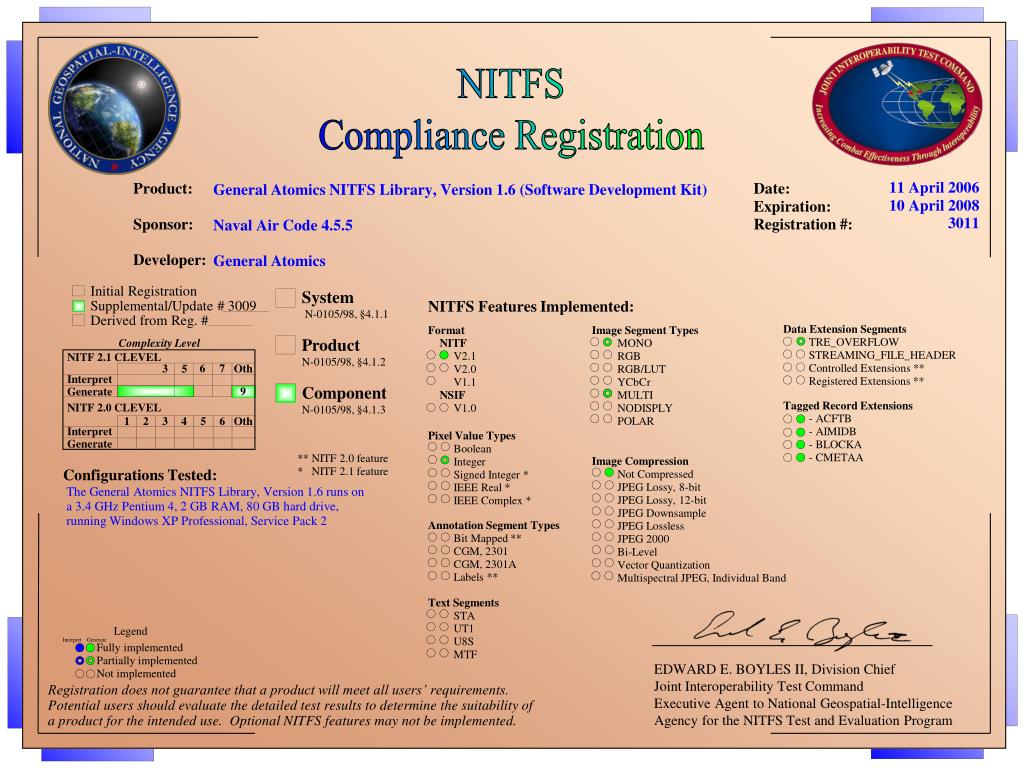This screenshot has width=1024, height=768.
Task: Click the Legend title
Action: [130, 631]
